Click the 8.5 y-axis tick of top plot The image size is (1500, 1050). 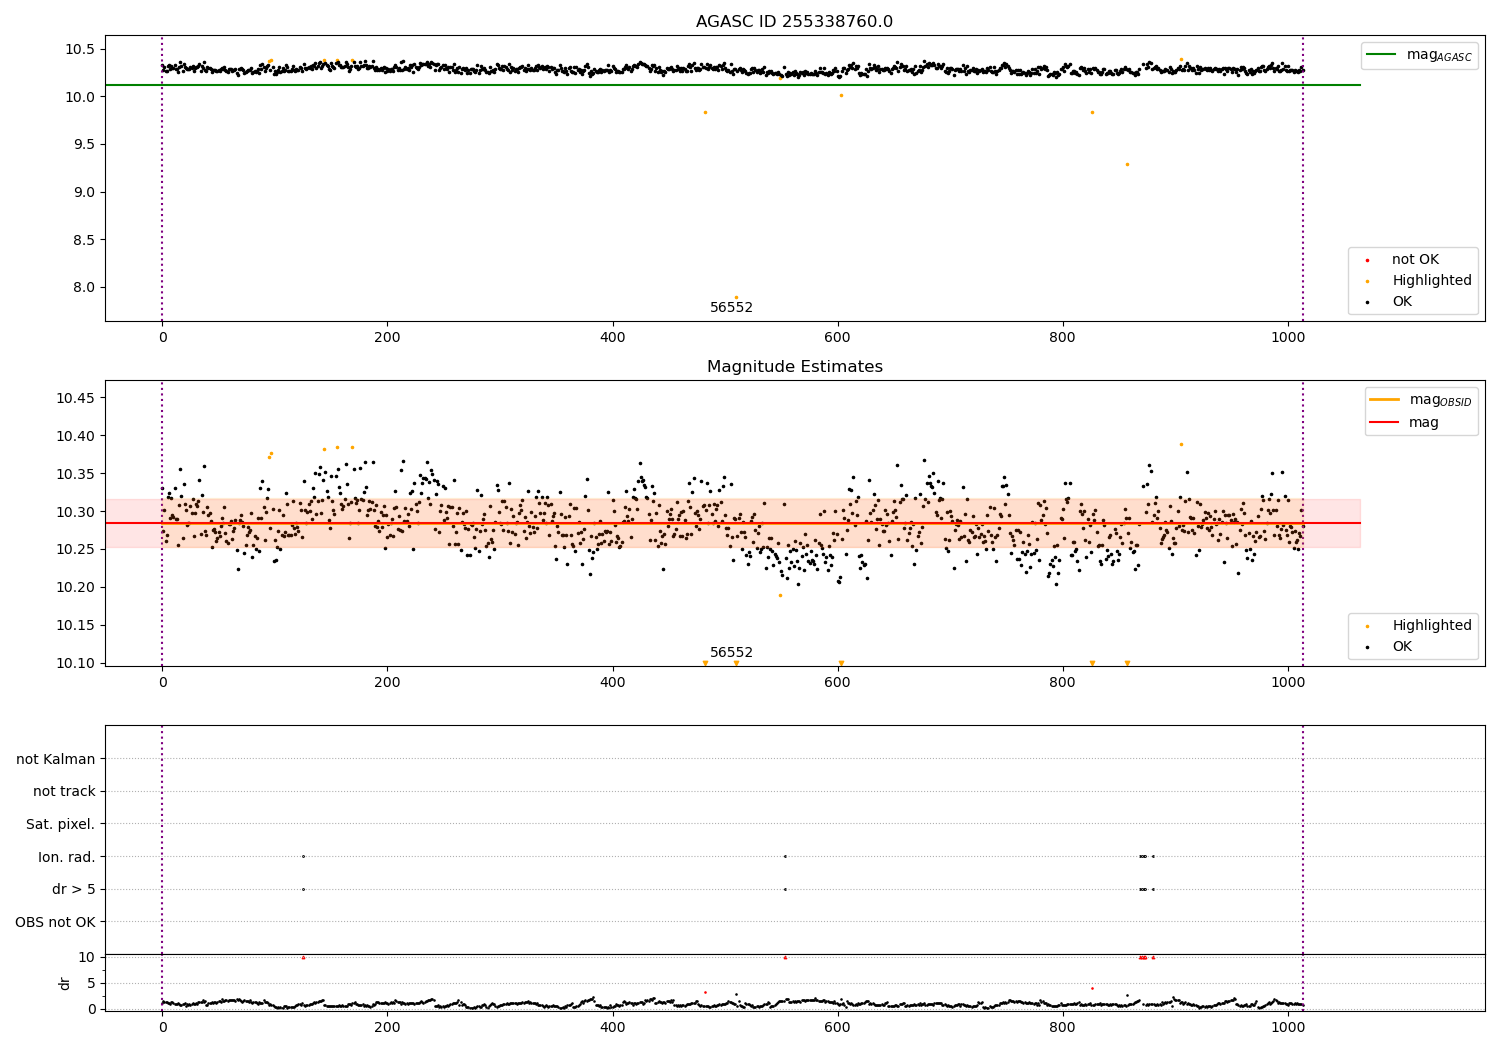(x=84, y=240)
